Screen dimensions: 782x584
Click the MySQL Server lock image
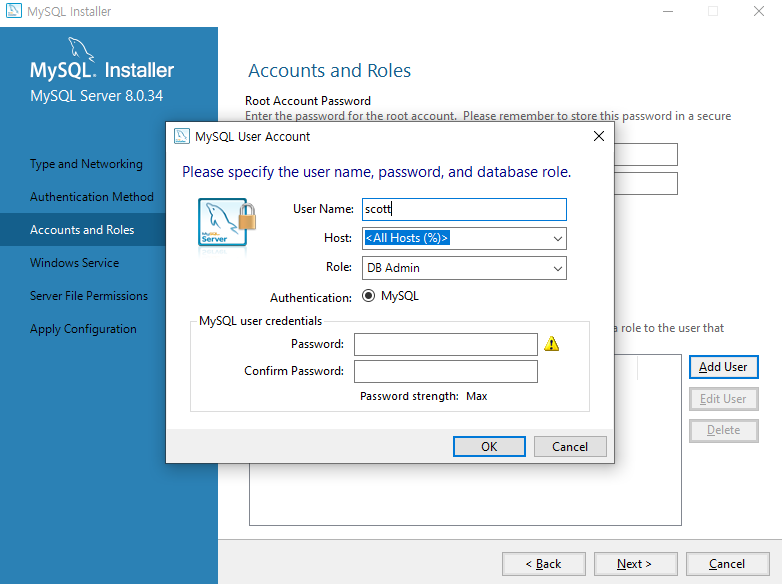227,222
